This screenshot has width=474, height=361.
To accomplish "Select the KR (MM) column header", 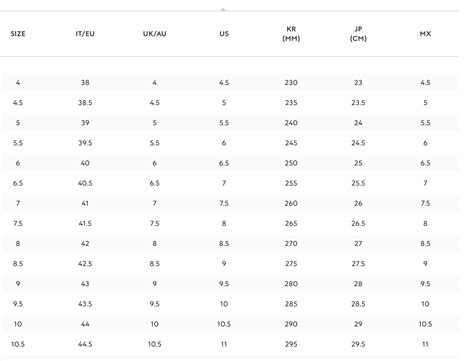I will [x=291, y=34].
